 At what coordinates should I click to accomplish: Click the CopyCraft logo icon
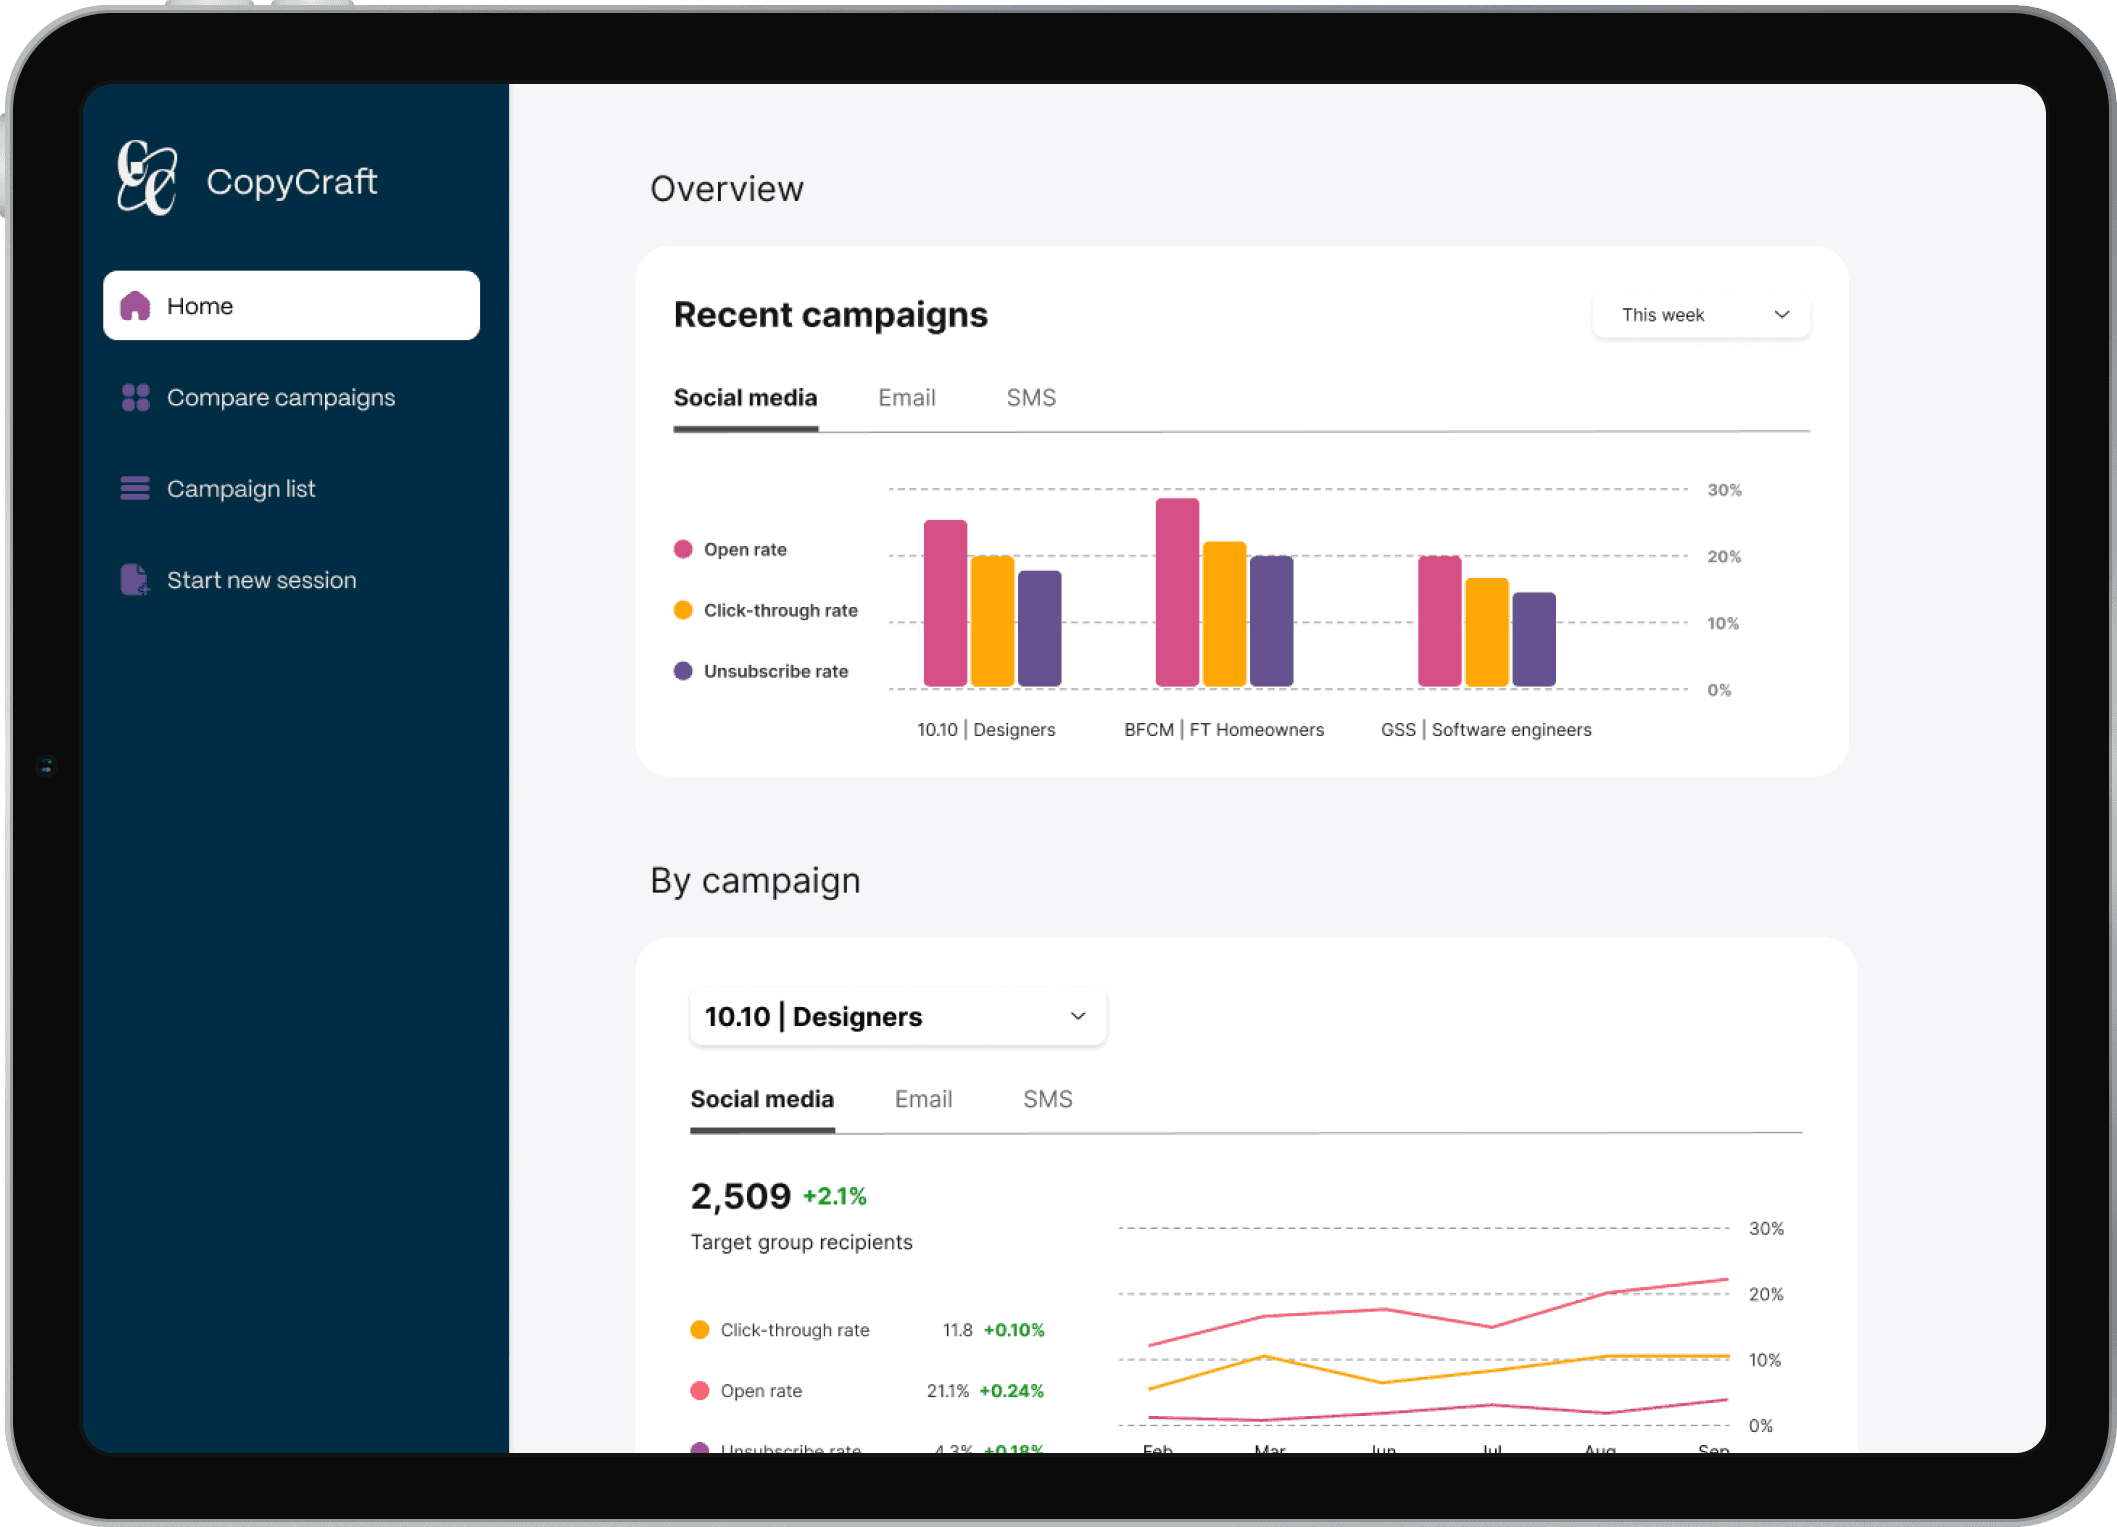(x=147, y=179)
